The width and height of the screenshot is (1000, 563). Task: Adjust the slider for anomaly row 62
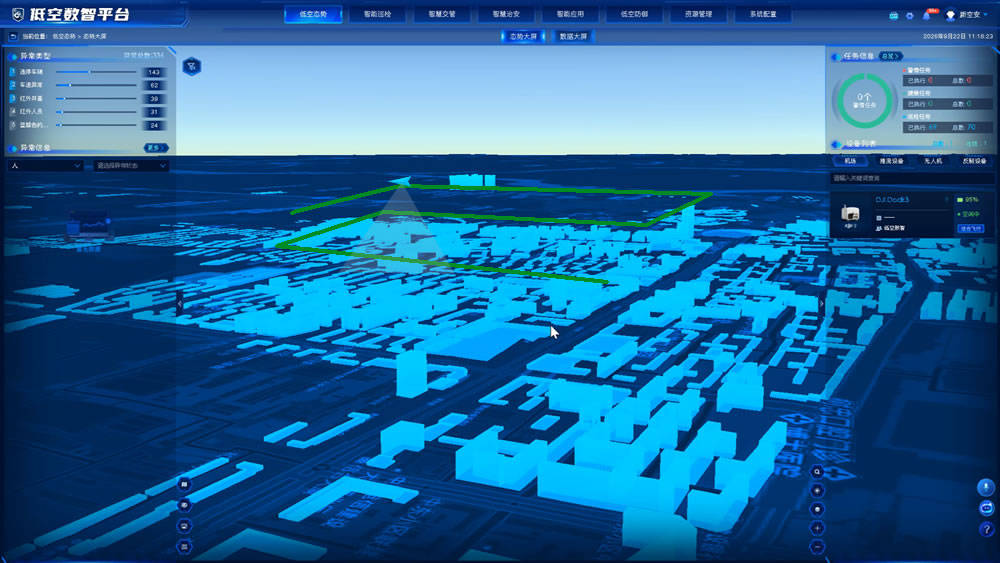click(x=96, y=85)
